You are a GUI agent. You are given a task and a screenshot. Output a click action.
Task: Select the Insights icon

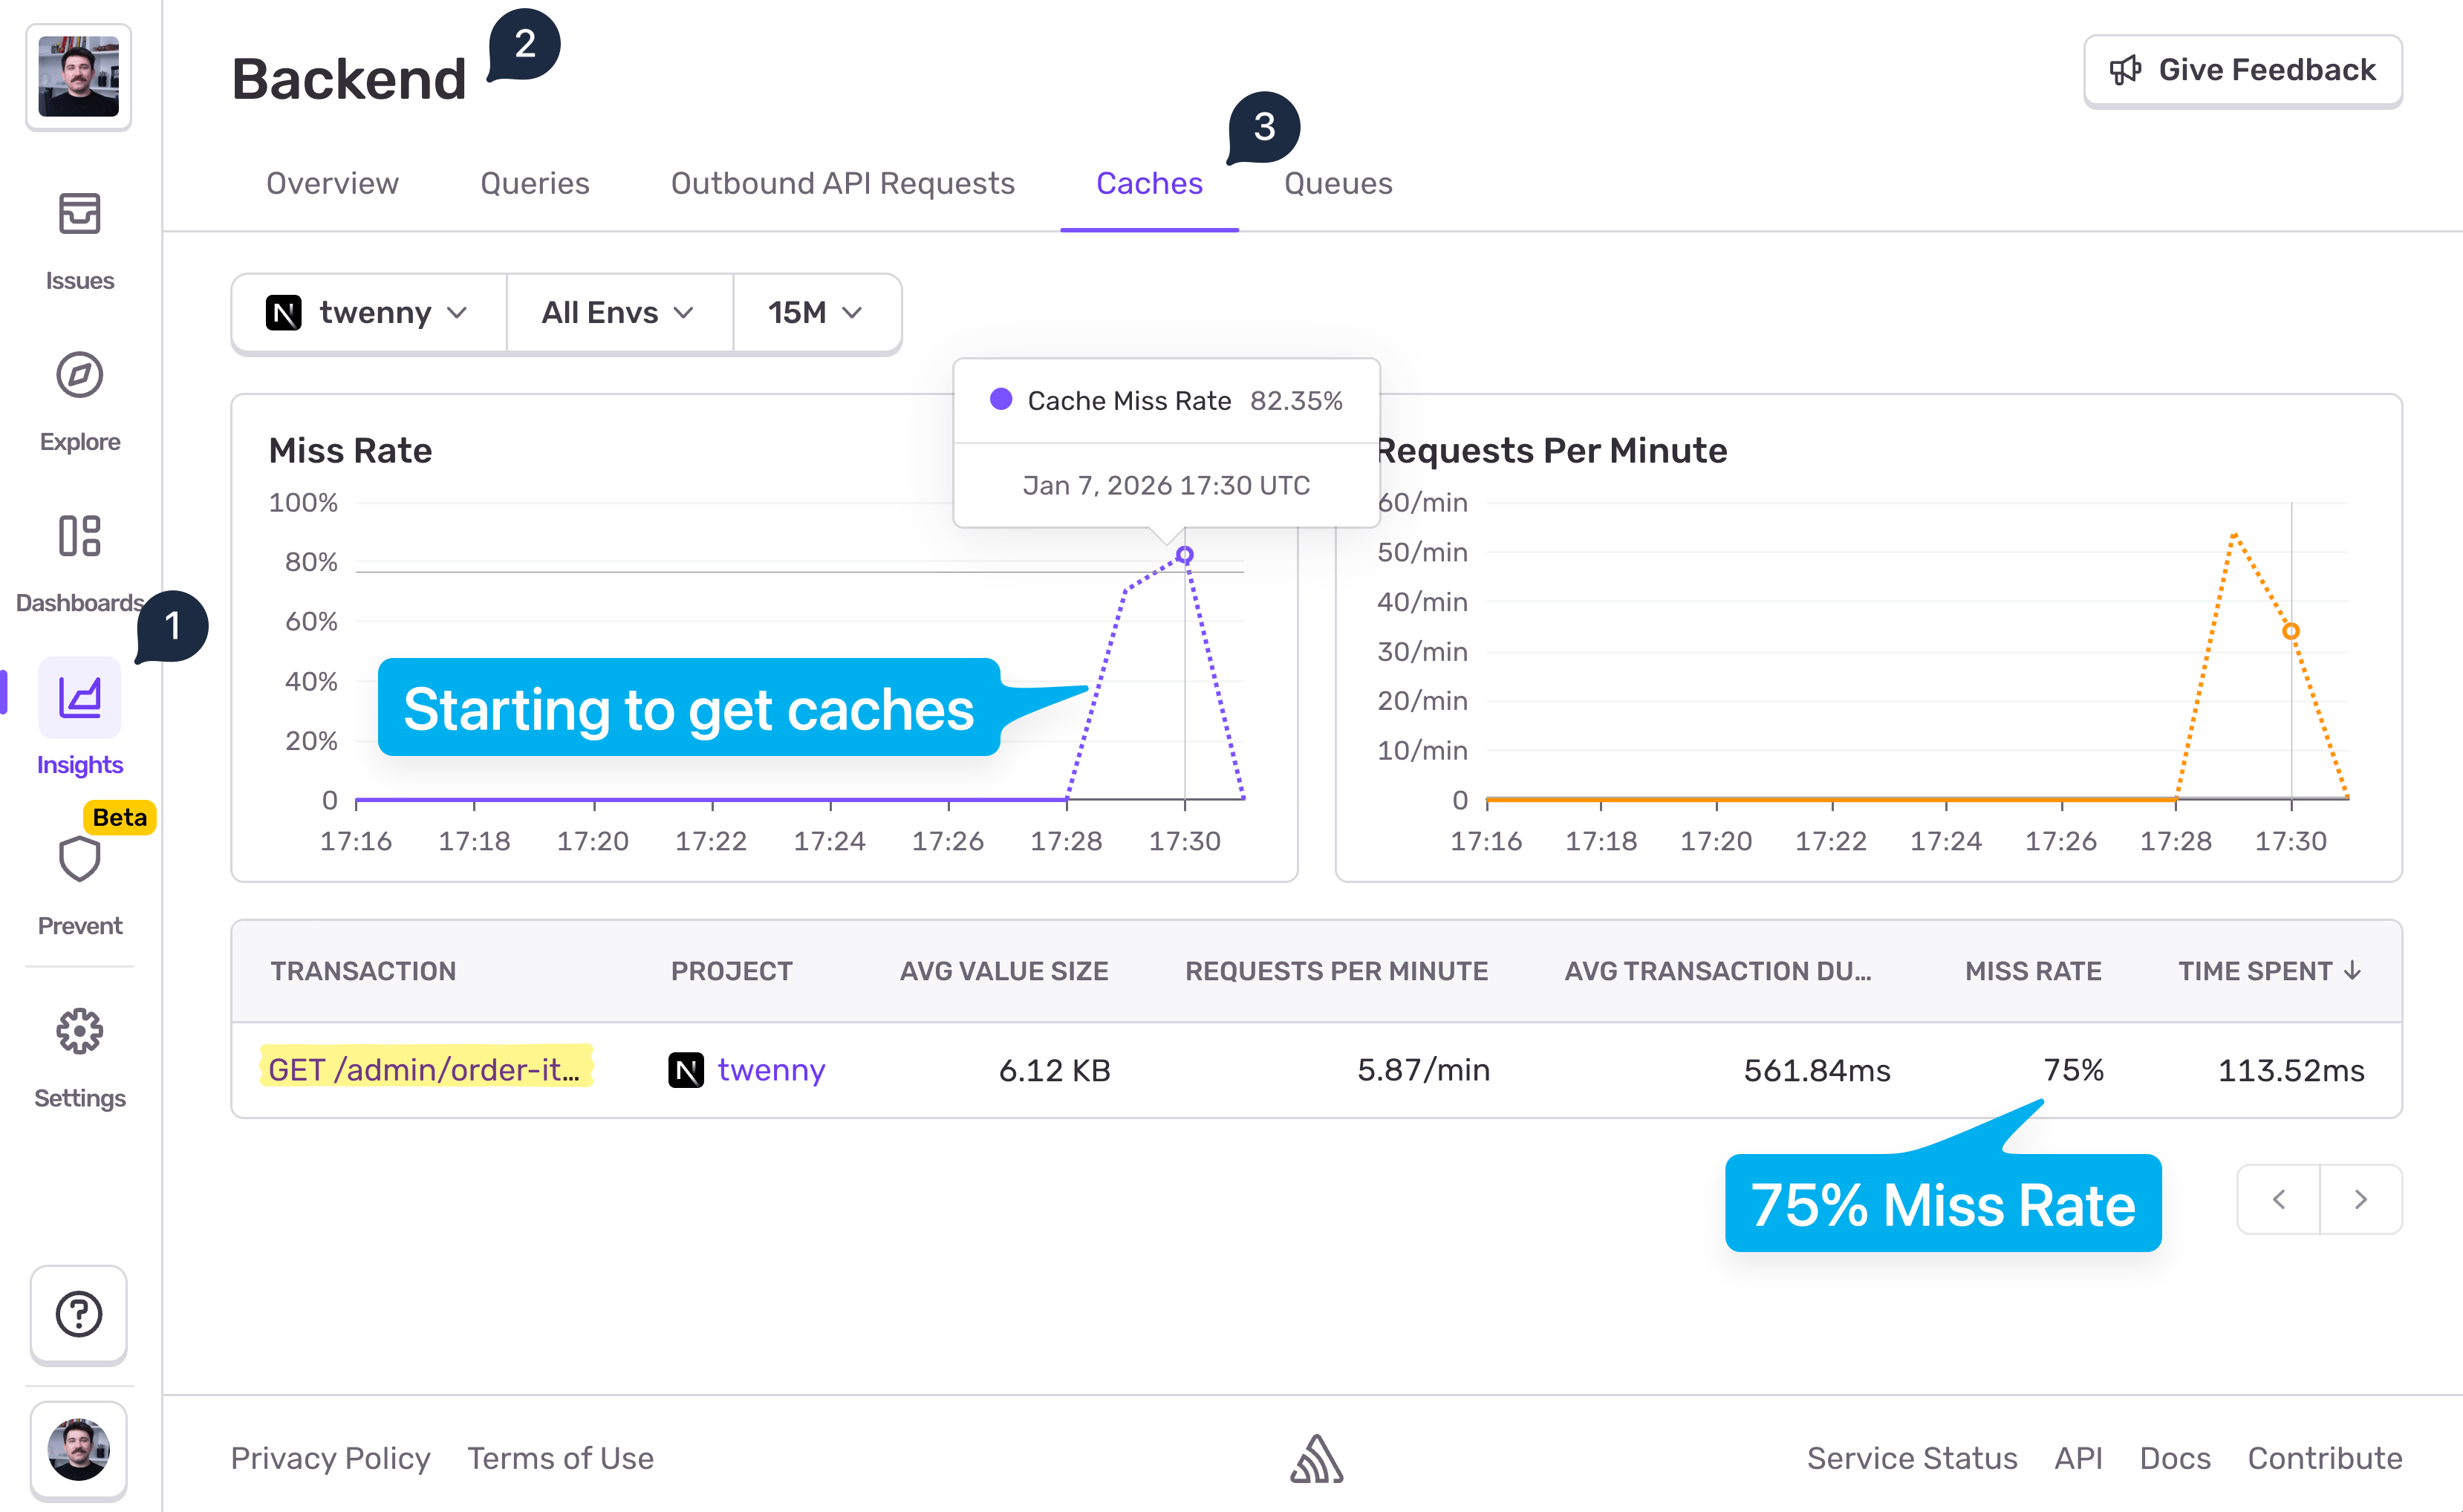click(x=79, y=698)
